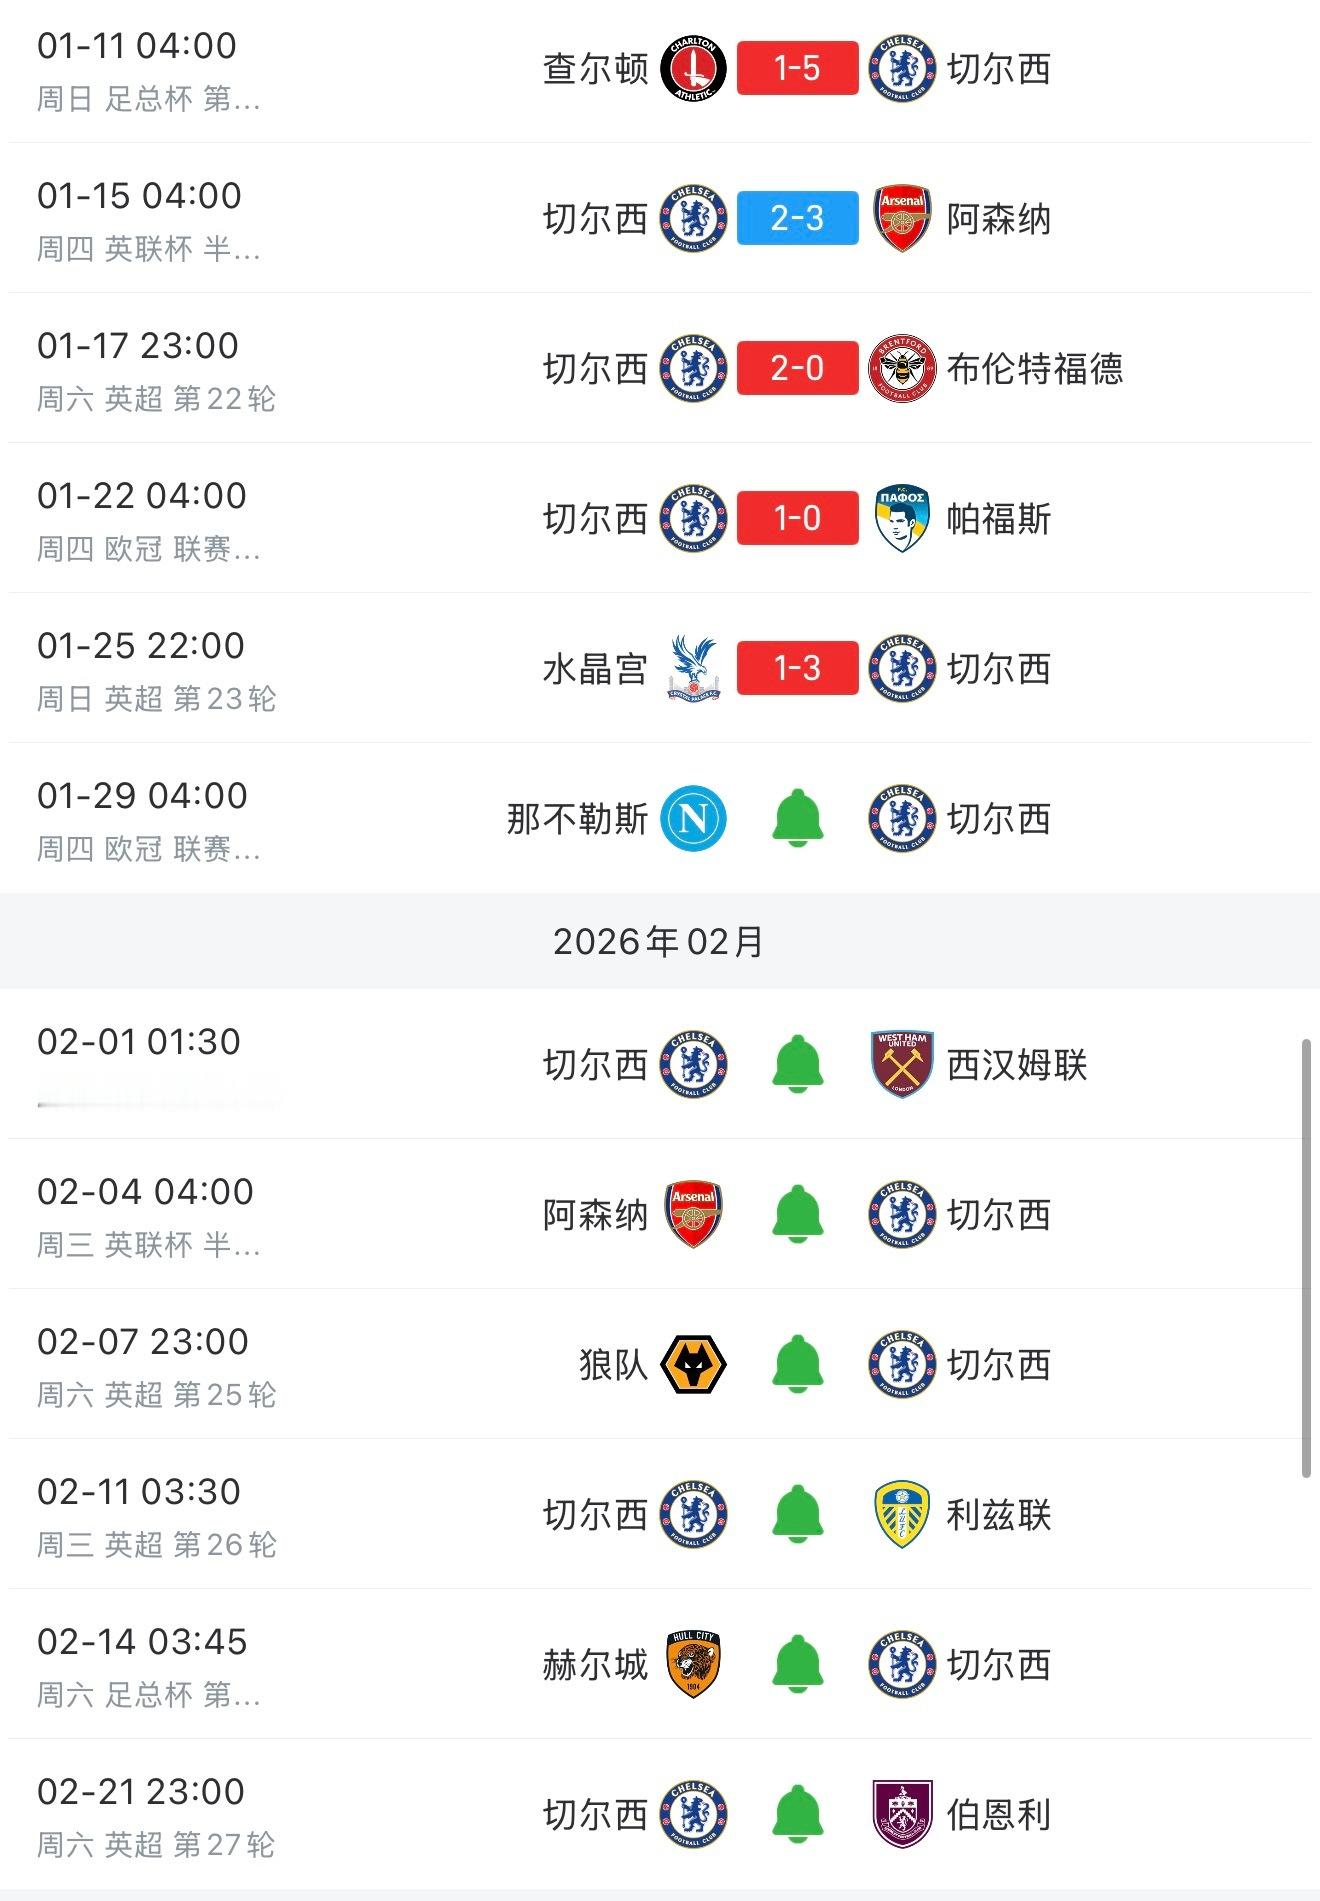Click the West Ham United crest

coord(902,1065)
